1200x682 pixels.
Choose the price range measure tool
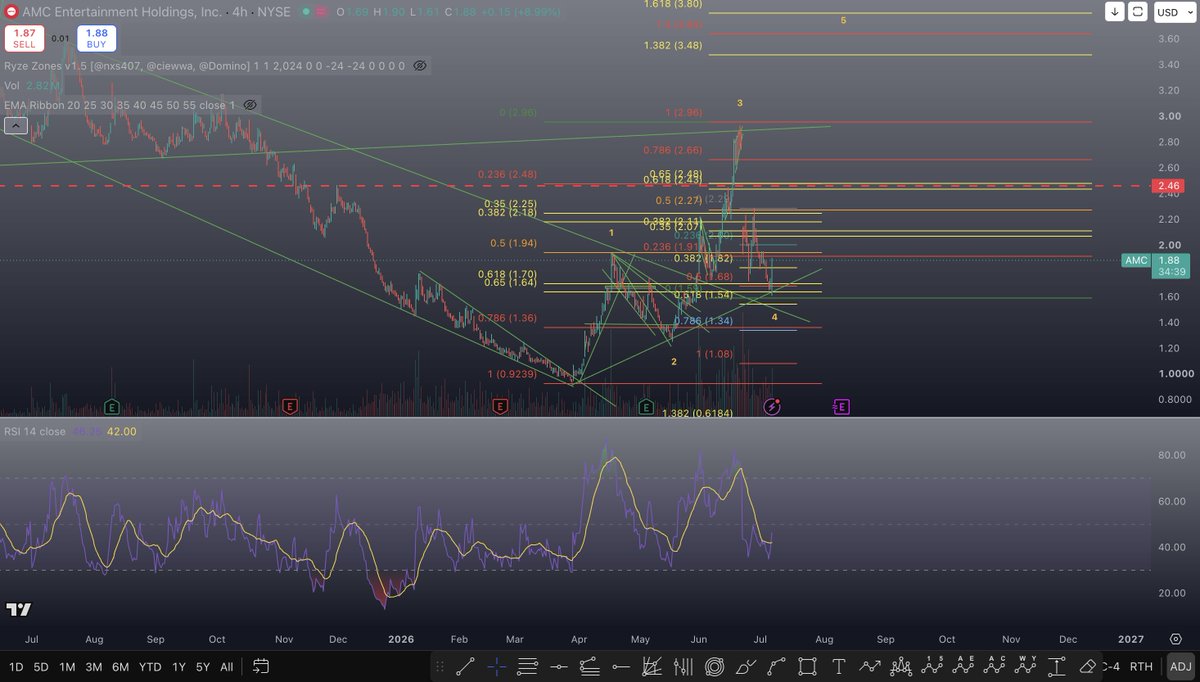[x=1056, y=666]
